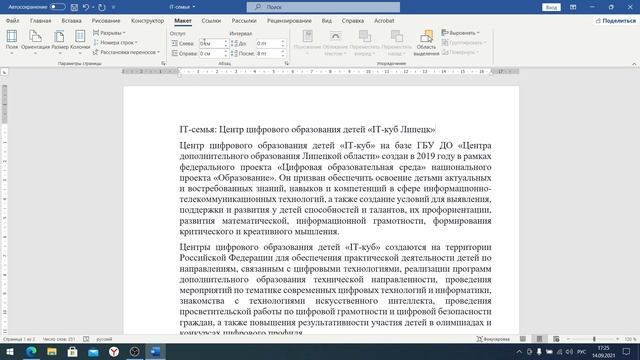The height and width of the screenshot is (360, 640).
Task: Open the Колонки columns menu
Action: click(80, 42)
